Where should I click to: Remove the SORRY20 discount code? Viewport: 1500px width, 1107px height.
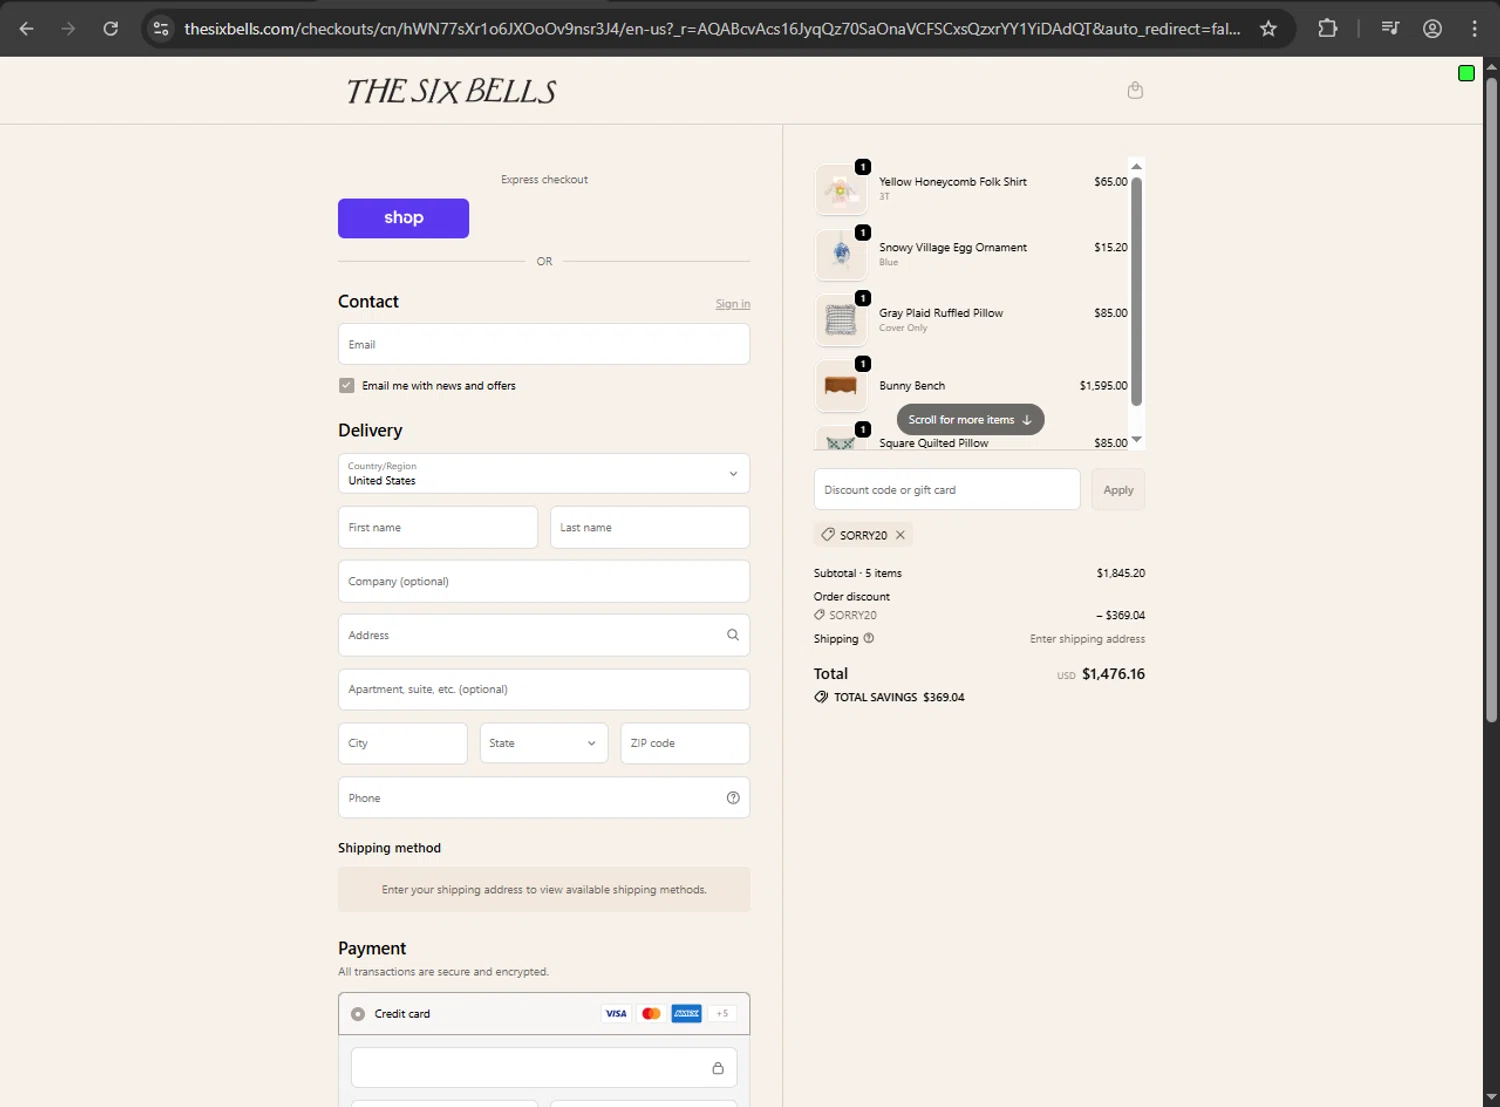[900, 535]
